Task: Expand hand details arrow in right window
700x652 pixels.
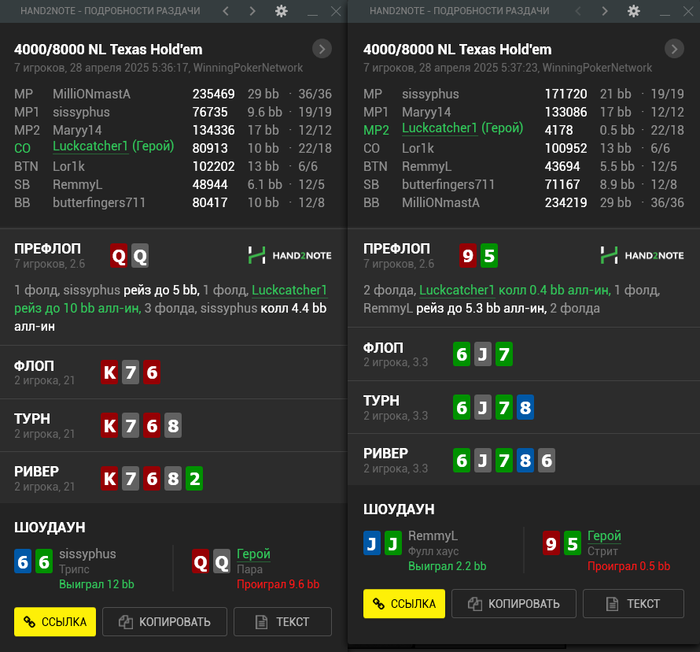Action: point(674,49)
